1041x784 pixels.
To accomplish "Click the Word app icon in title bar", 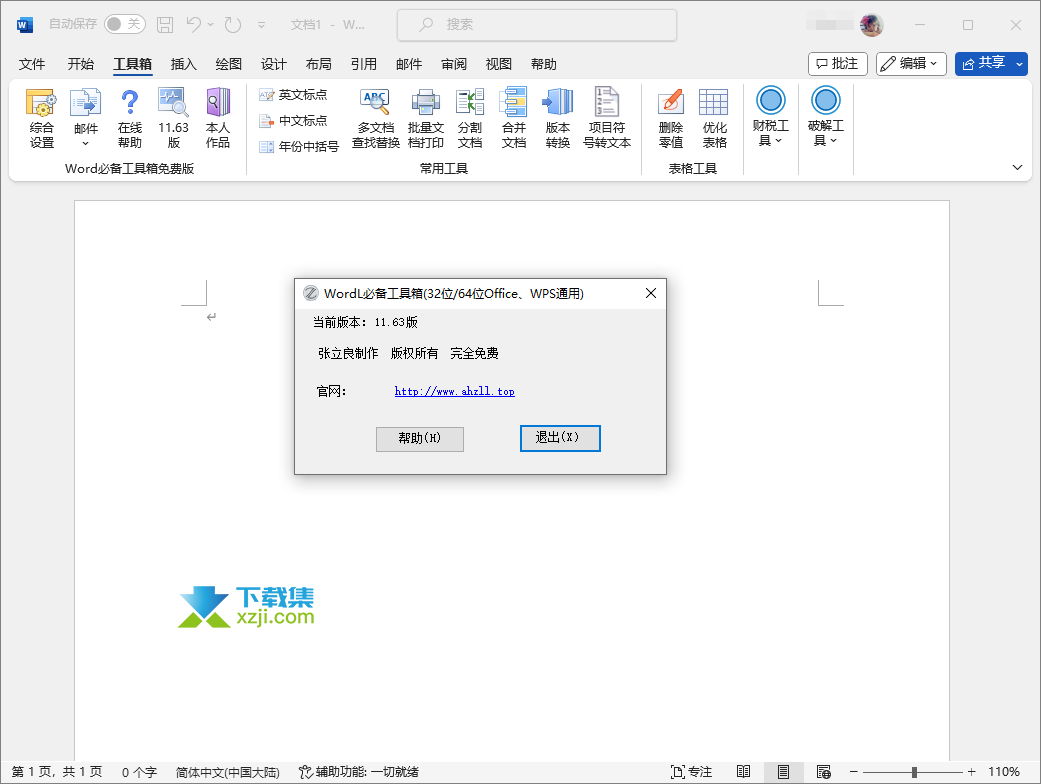I will click(x=25, y=25).
